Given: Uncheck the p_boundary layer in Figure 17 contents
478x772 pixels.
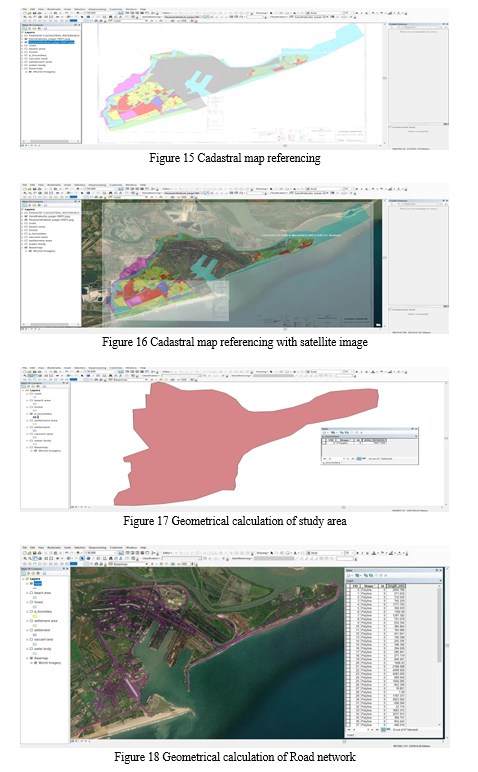Looking at the screenshot, I should point(31,414).
